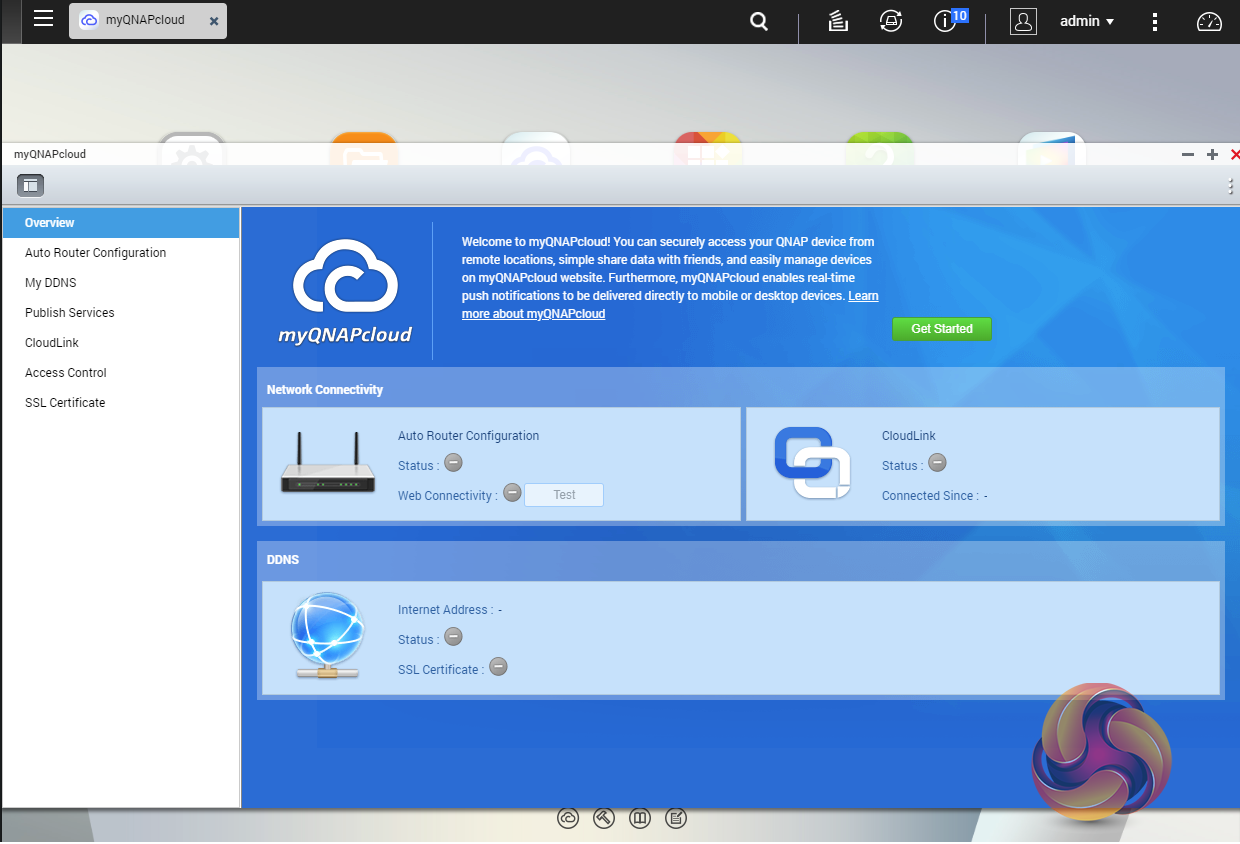This screenshot has height=844, width=1240.
Task: Maximize the myQNAPcloud window
Action: [1212, 155]
